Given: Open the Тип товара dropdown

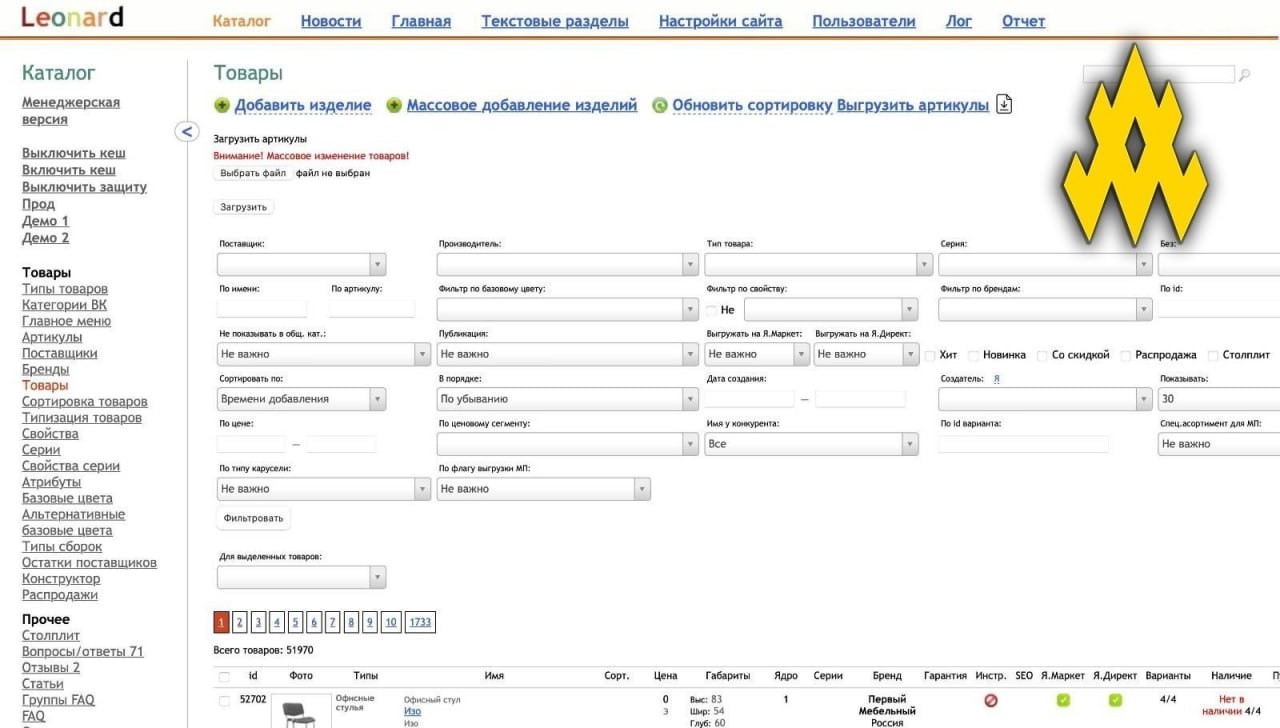Looking at the screenshot, I should (x=818, y=265).
